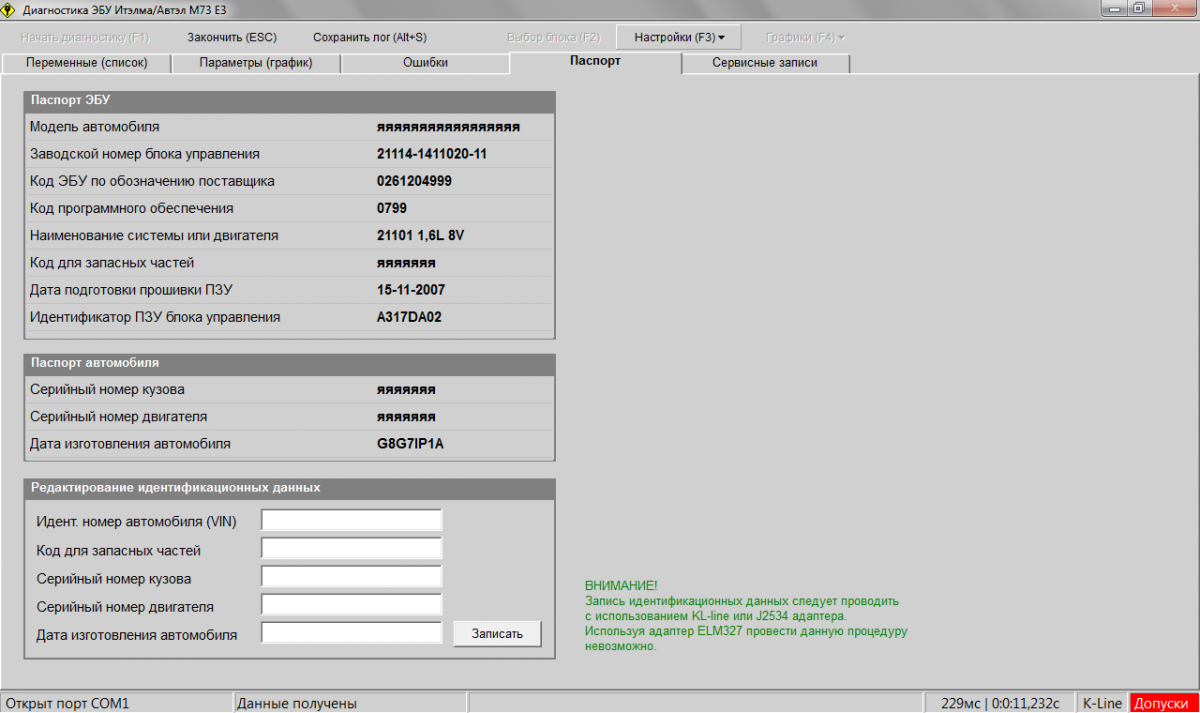The height and width of the screenshot is (713, 1200).
Task: Click the Открыт порт COM1 status panel
Action: coord(116,703)
